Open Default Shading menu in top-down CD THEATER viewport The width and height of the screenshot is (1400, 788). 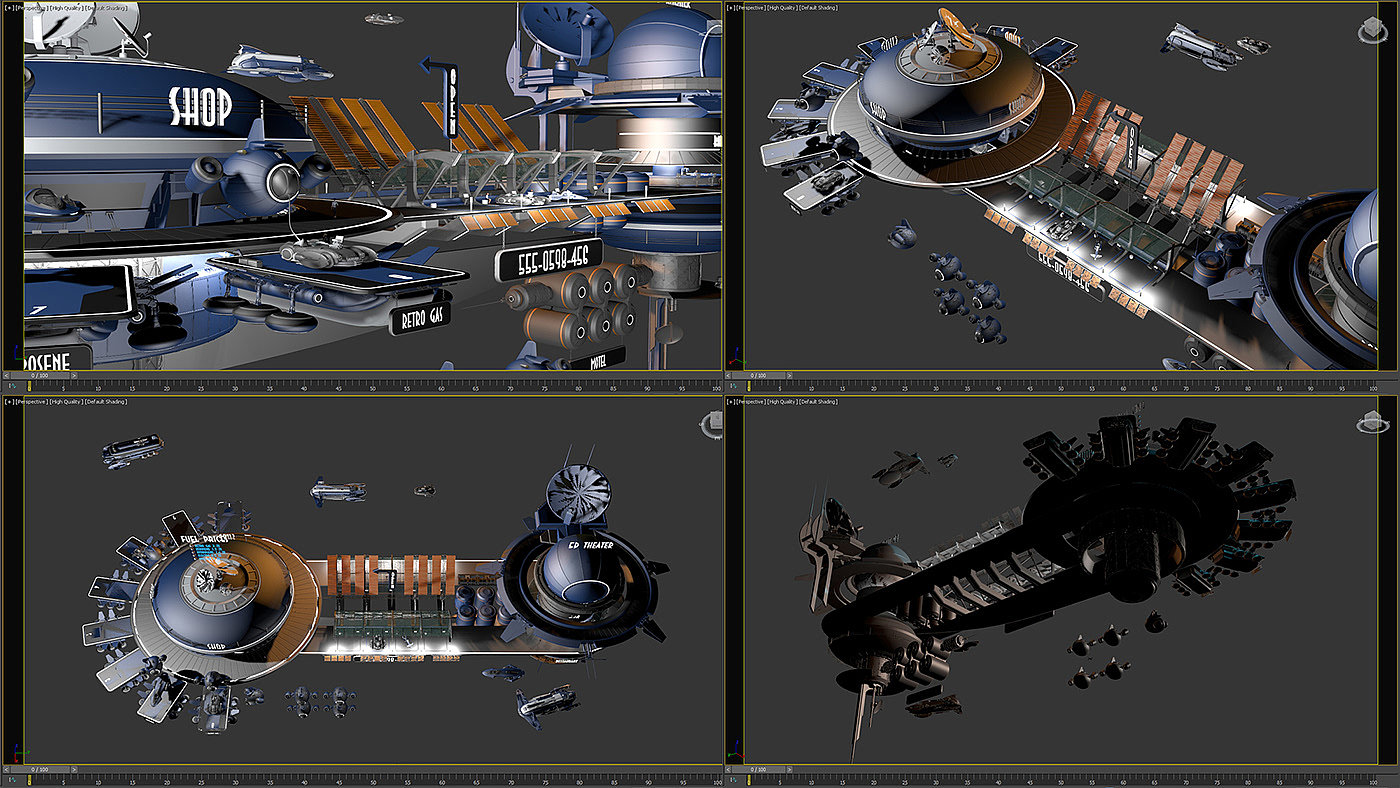point(106,402)
